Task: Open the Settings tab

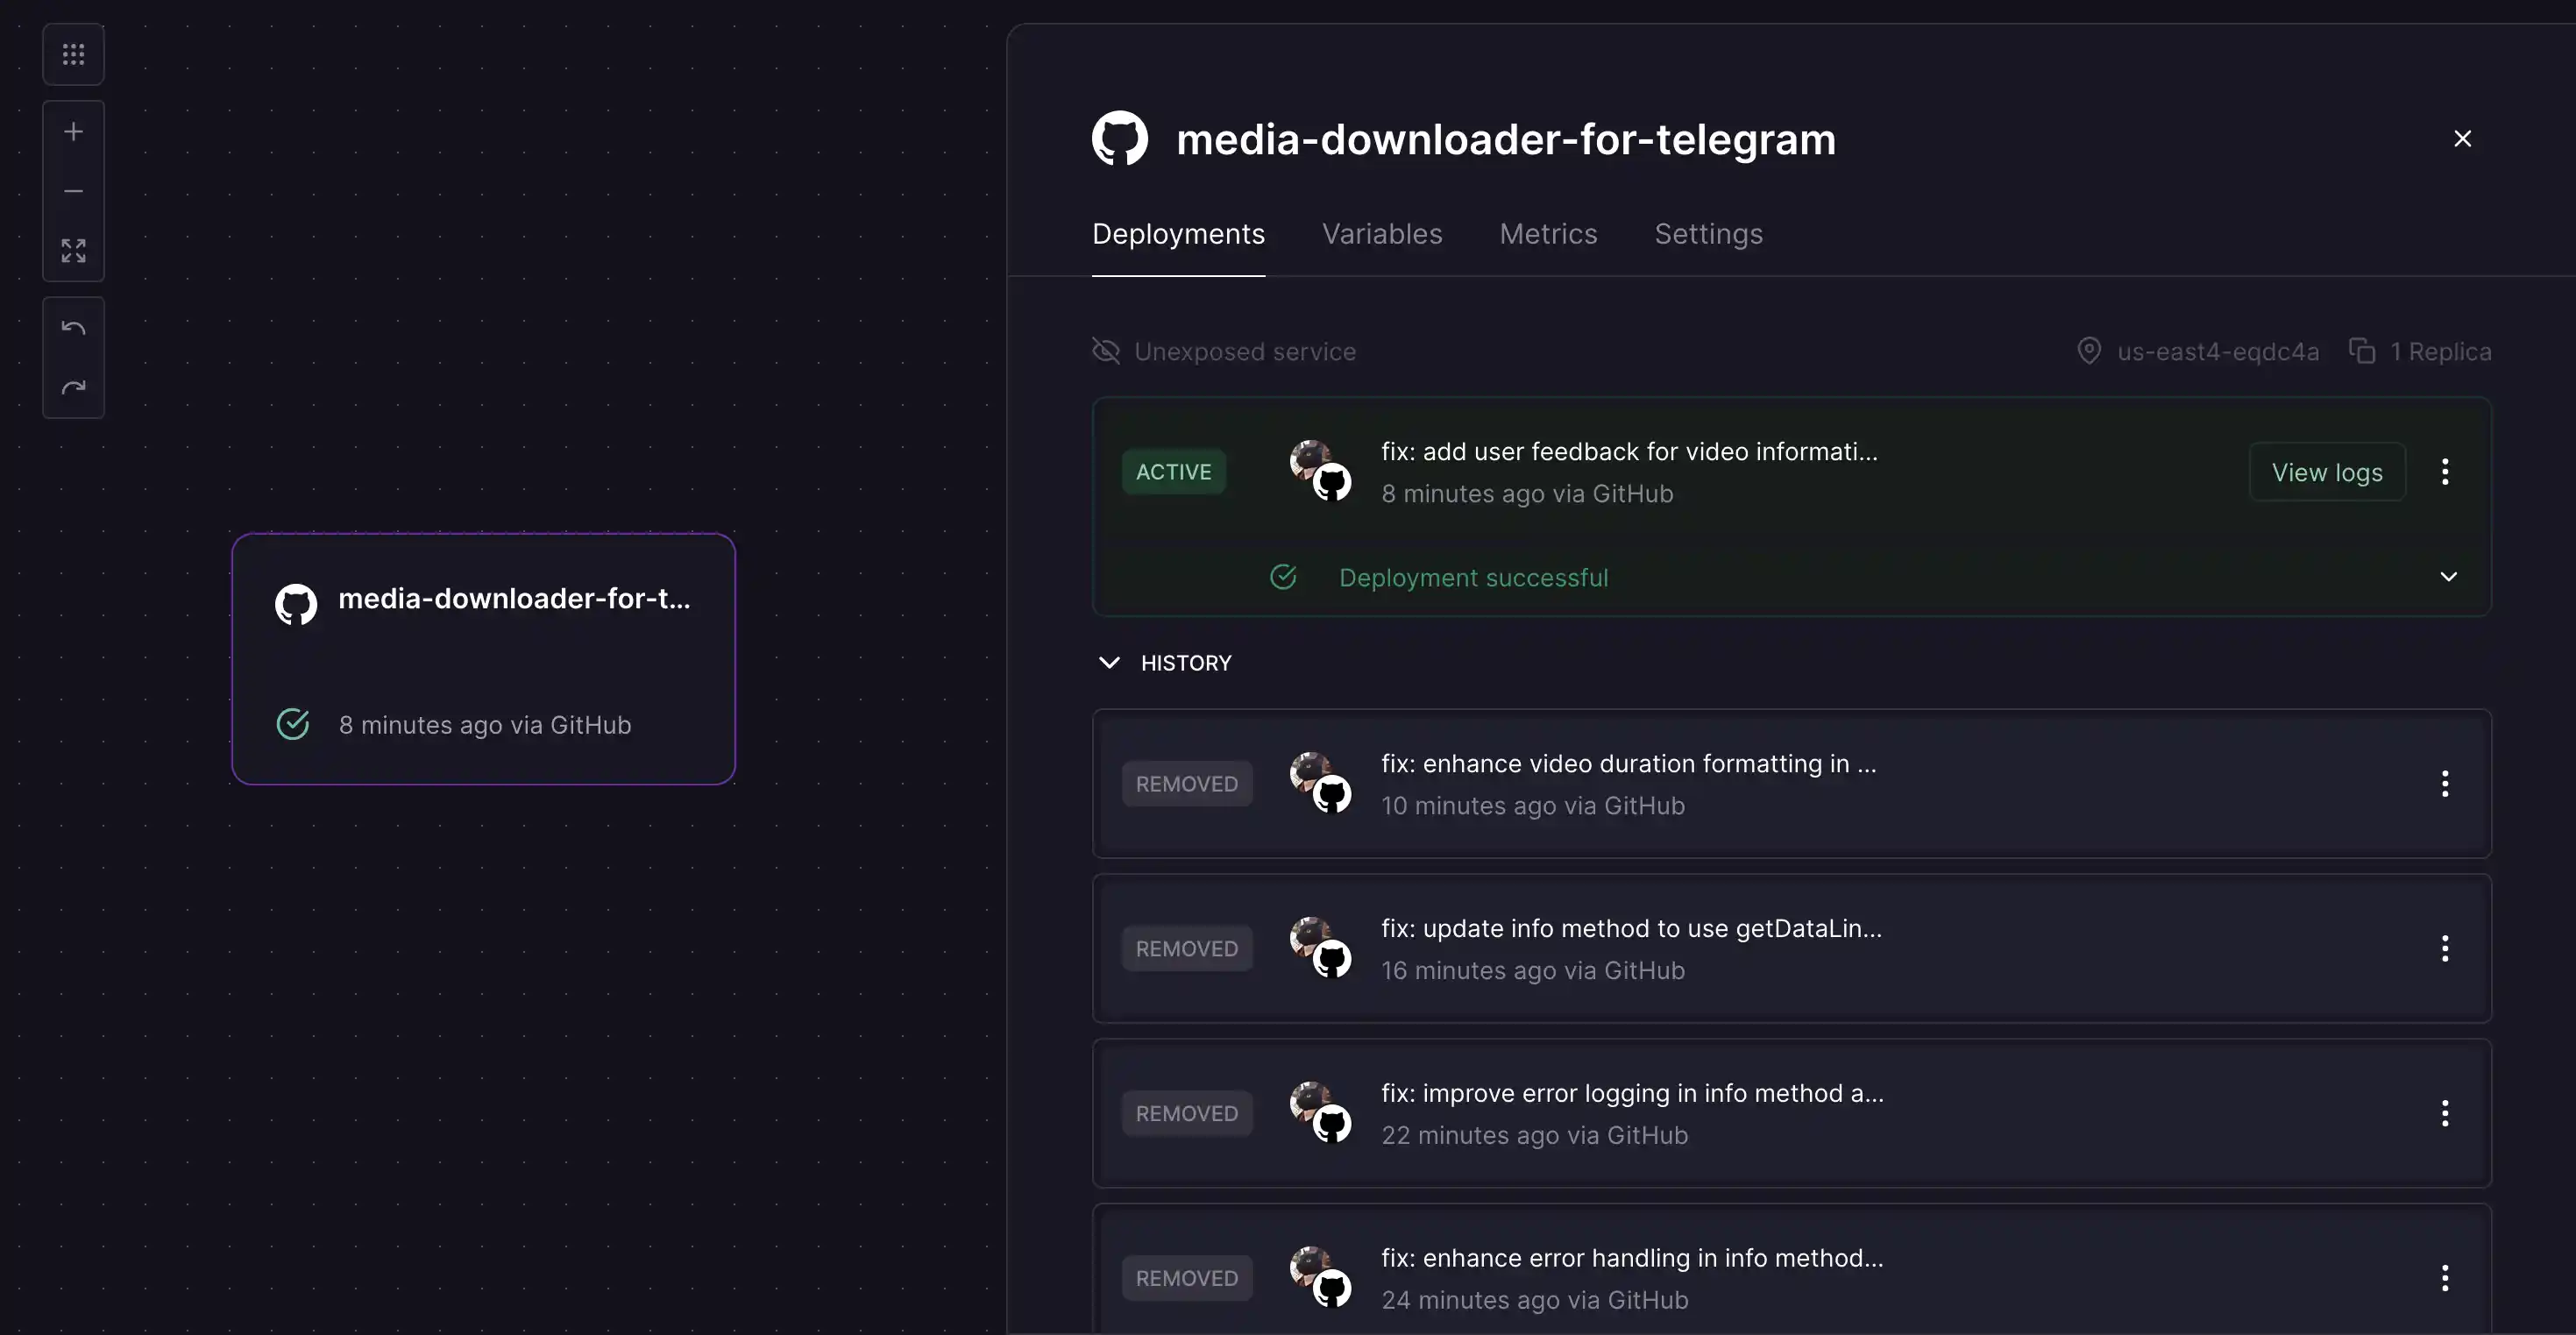Action: click(1708, 234)
